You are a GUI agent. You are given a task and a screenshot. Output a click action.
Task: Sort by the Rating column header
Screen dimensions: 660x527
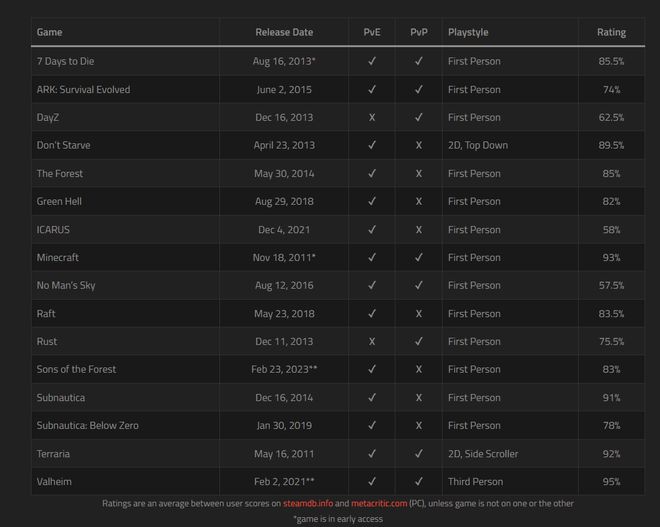tap(611, 32)
